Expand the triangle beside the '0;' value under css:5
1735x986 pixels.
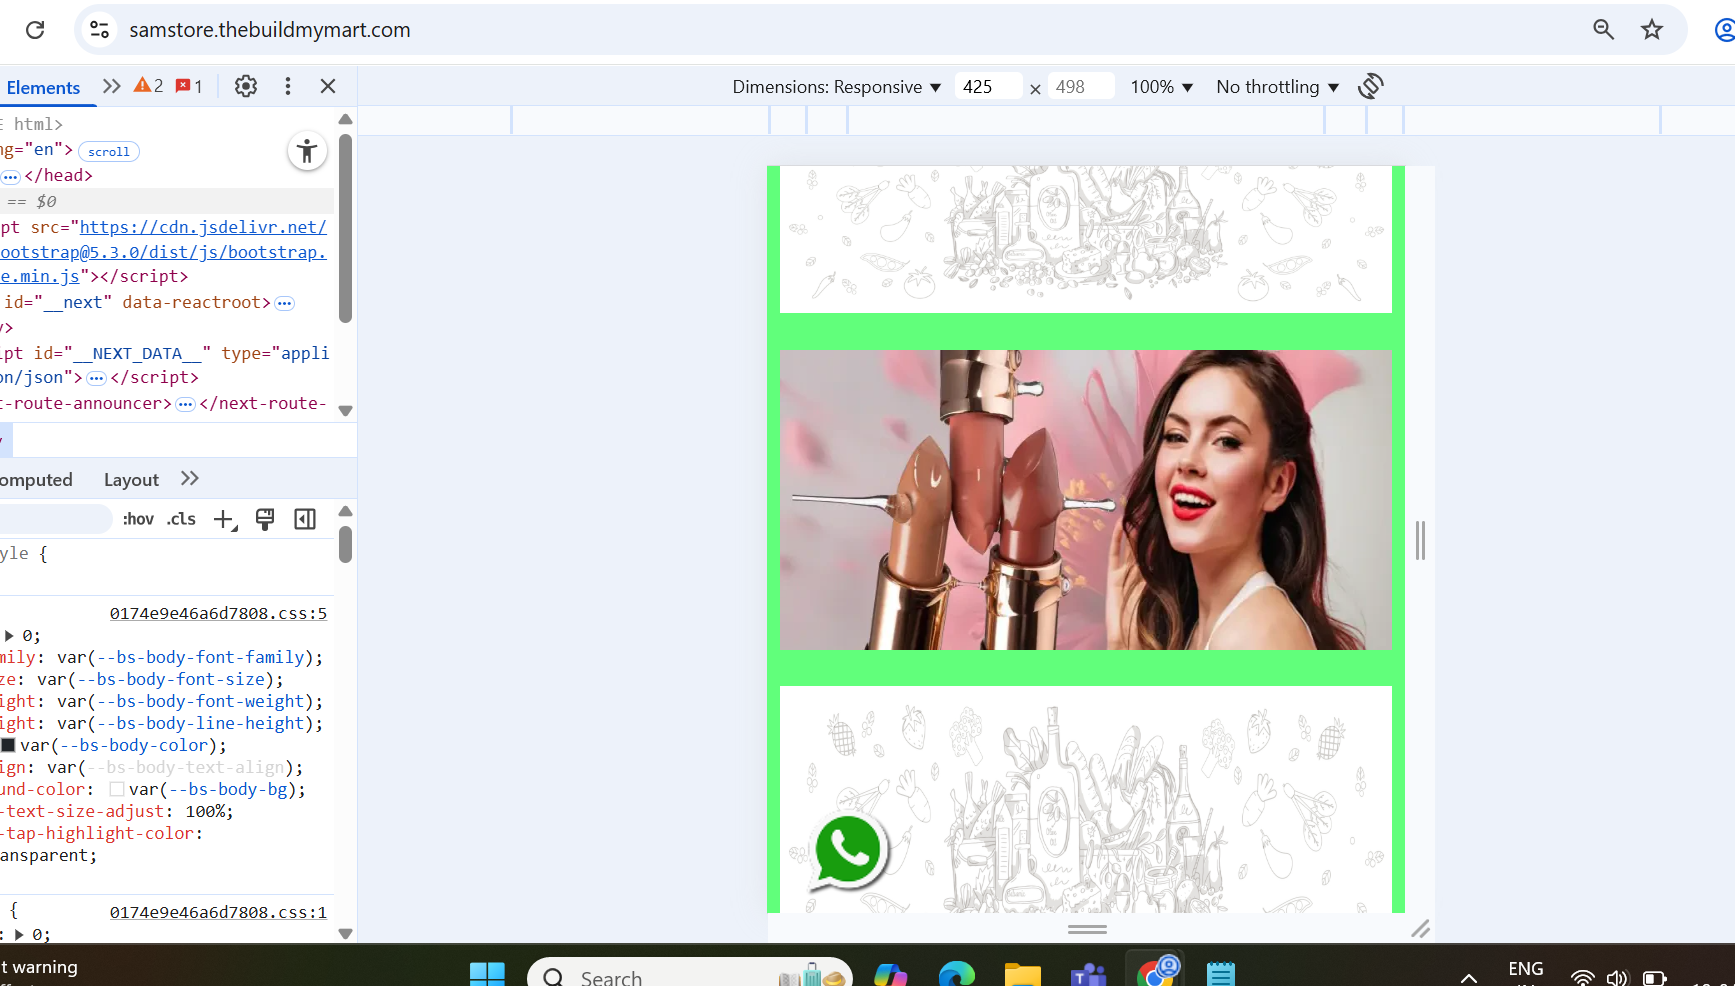pos(9,636)
